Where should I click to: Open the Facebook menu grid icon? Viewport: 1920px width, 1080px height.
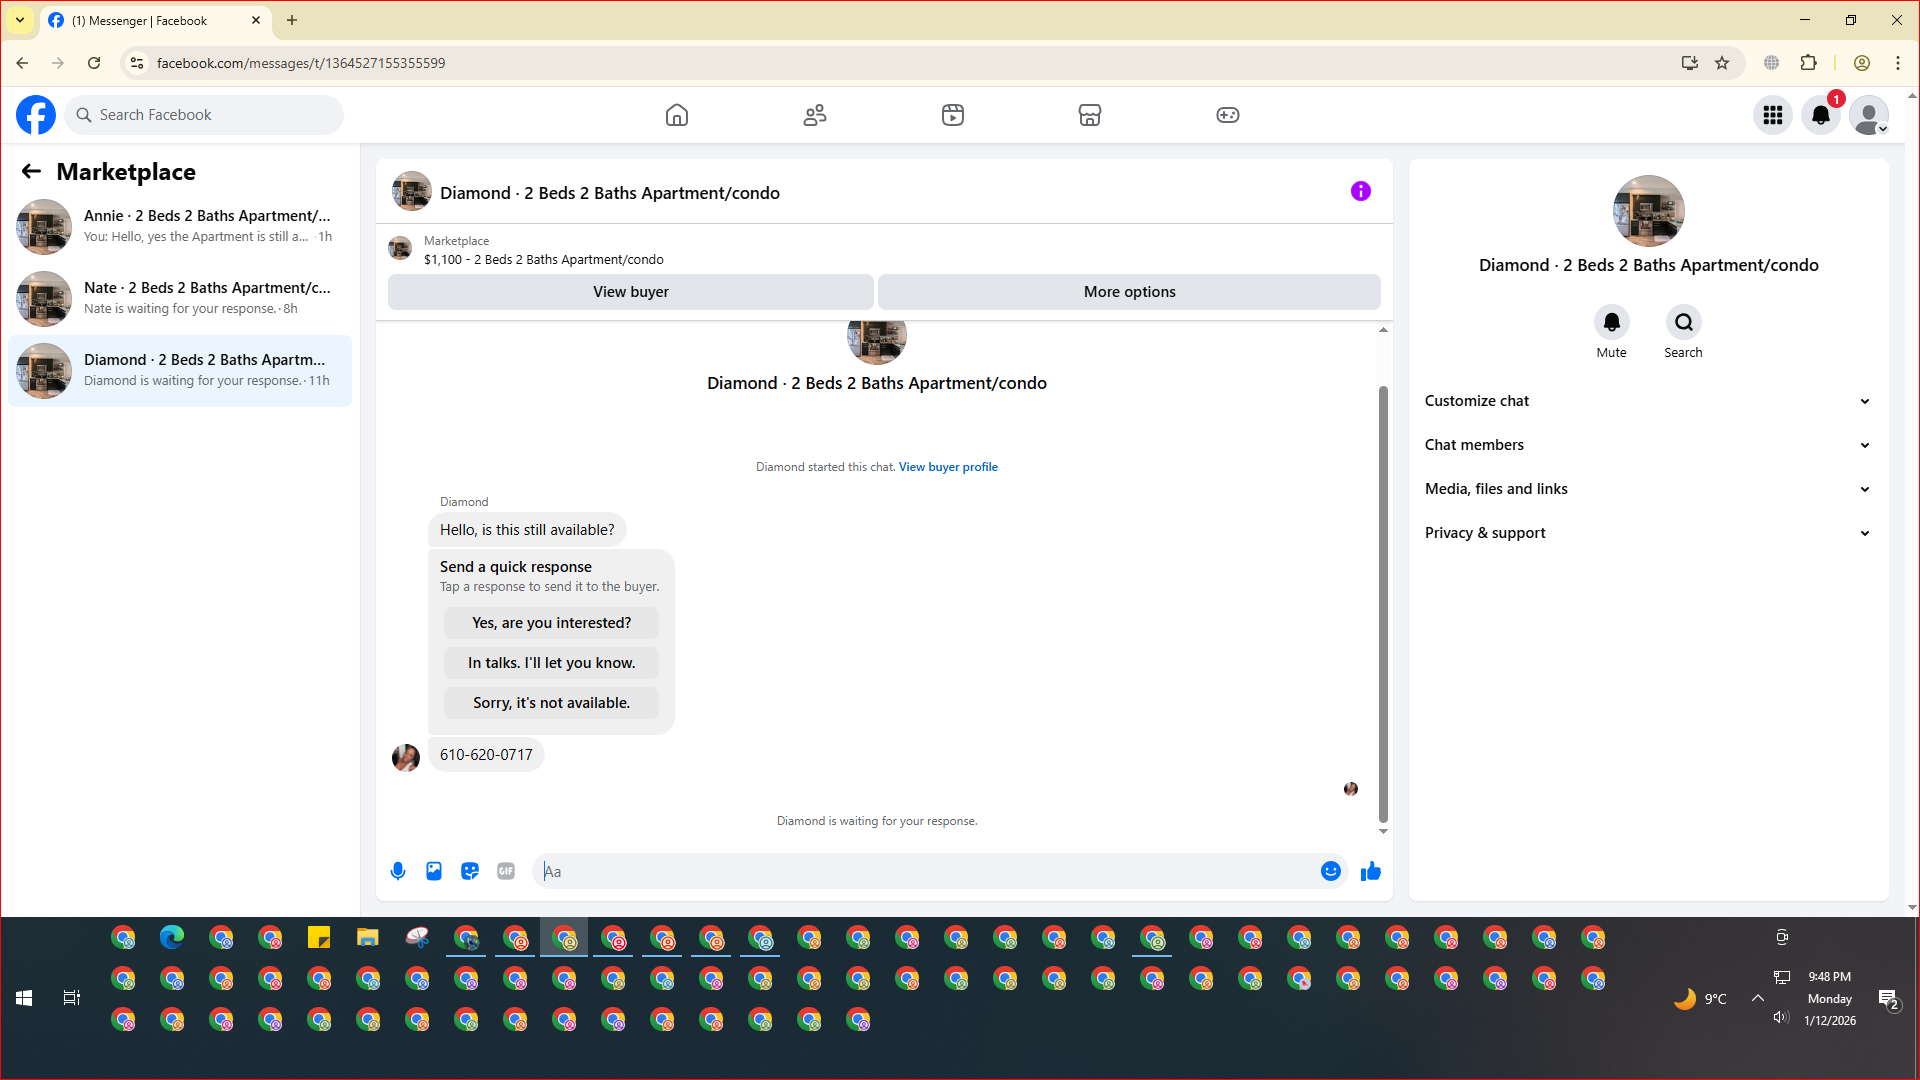[x=1772, y=115]
